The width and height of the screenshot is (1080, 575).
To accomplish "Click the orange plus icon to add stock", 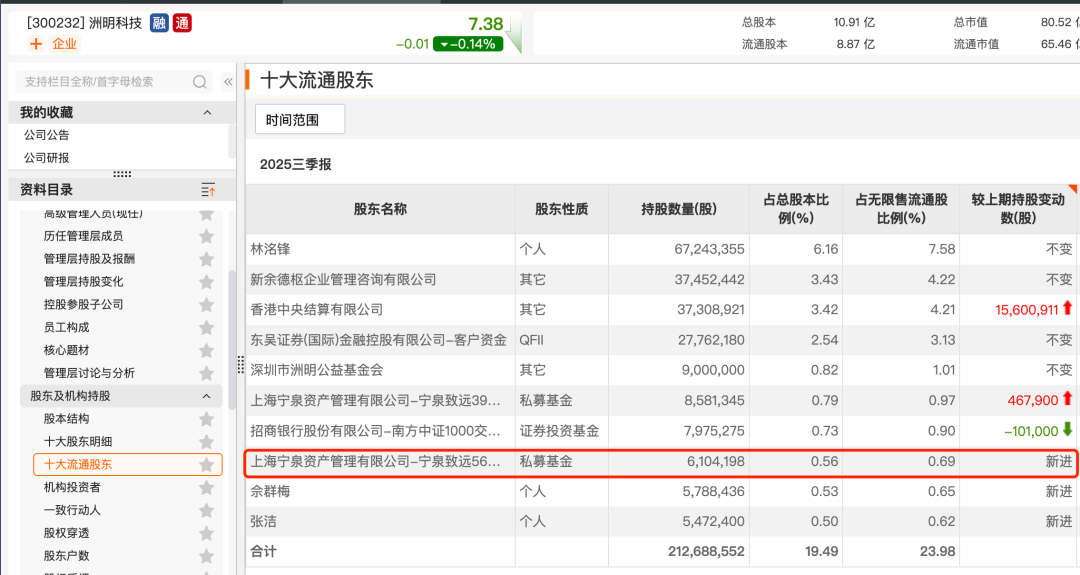I will [36, 44].
